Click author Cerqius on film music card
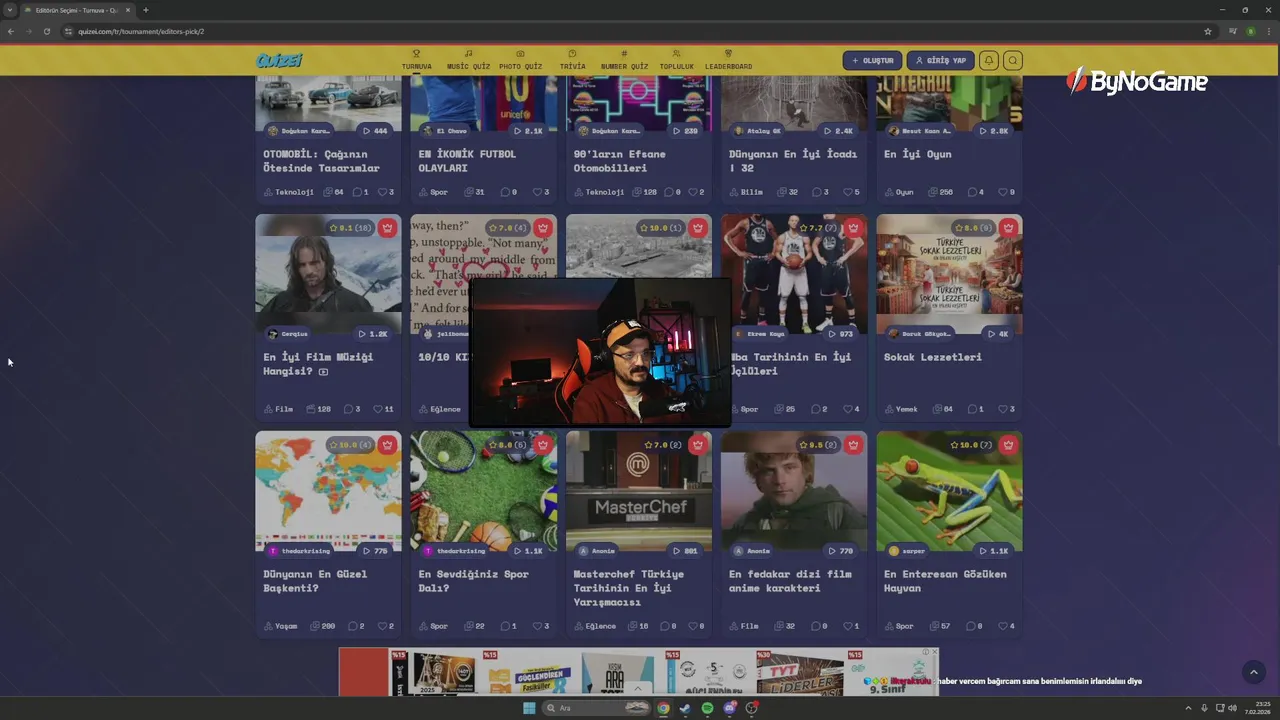The height and width of the screenshot is (720, 1280). click(x=288, y=334)
